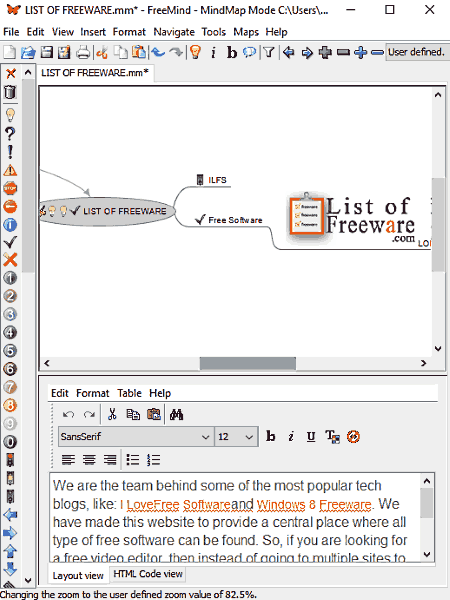Viewport: 450px width, 600px height.
Task: Click the blue minus fold-all icon
Action: (x=377, y=52)
